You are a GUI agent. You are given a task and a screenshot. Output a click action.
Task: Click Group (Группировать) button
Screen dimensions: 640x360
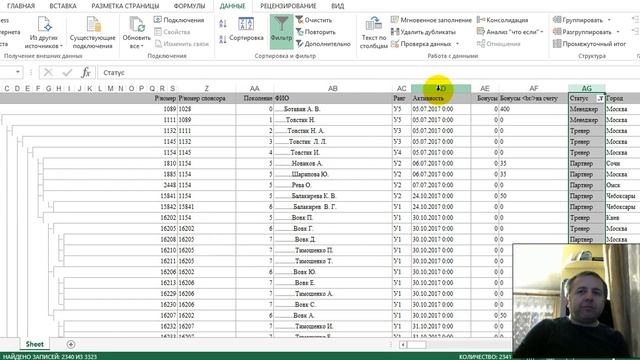click(x=578, y=20)
